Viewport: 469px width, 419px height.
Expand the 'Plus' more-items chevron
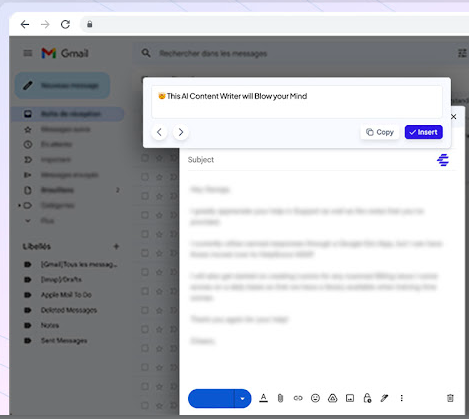coord(28,221)
